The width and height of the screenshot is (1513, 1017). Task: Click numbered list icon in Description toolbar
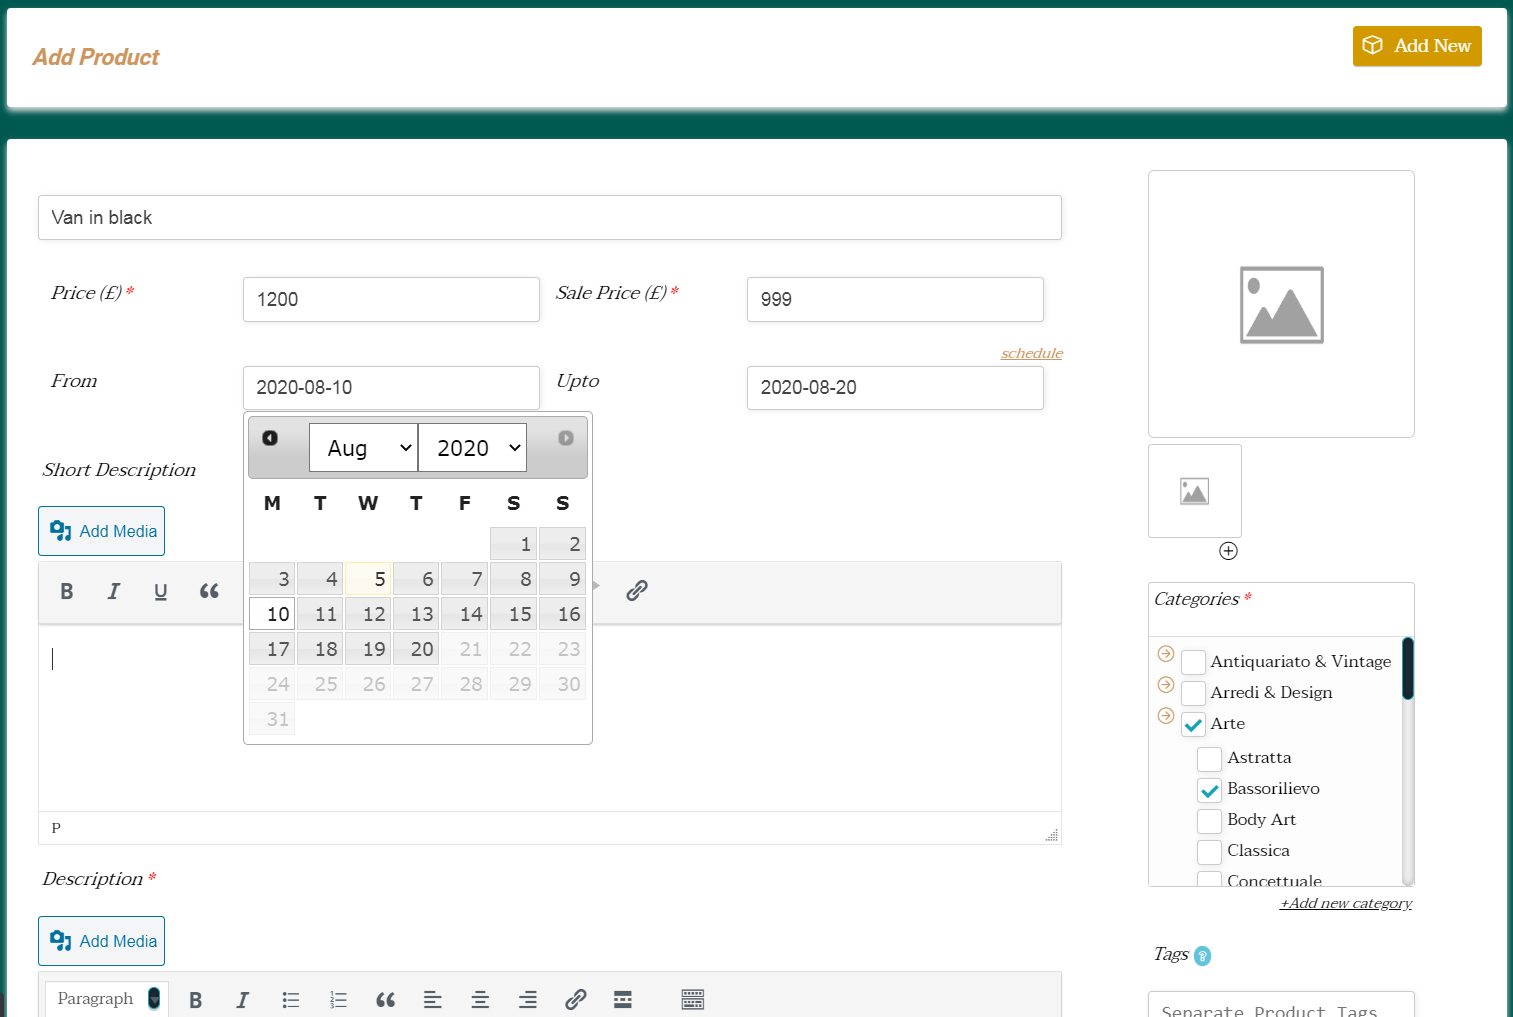pyautogui.click(x=338, y=999)
